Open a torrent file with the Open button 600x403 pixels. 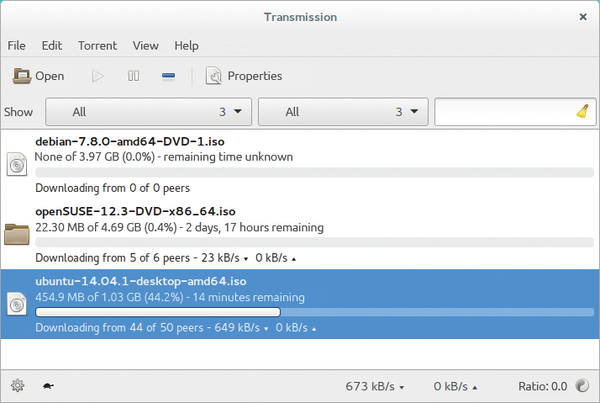pyautogui.click(x=38, y=76)
